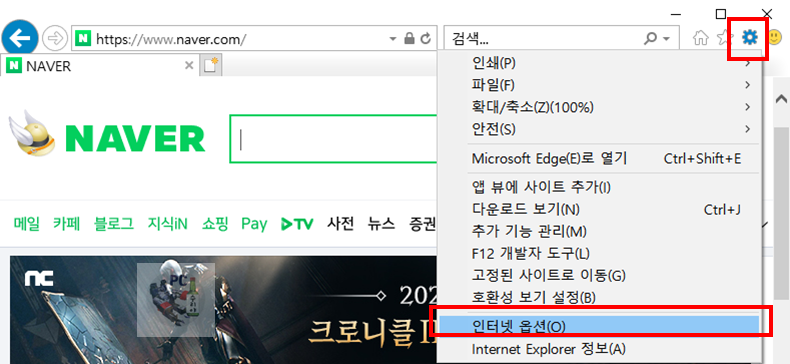
Task: Click the Tools gear icon
Action: tap(750, 37)
